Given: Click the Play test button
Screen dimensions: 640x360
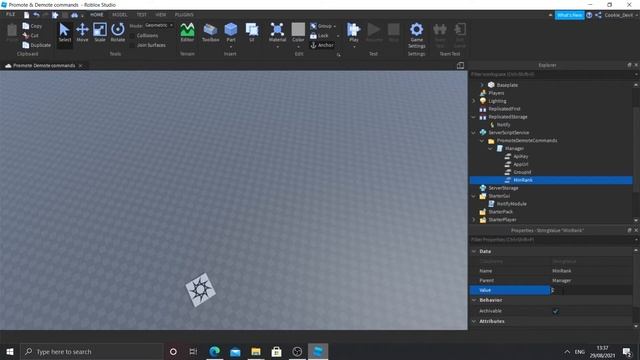Looking at the screenshot, I should point(353,31).
